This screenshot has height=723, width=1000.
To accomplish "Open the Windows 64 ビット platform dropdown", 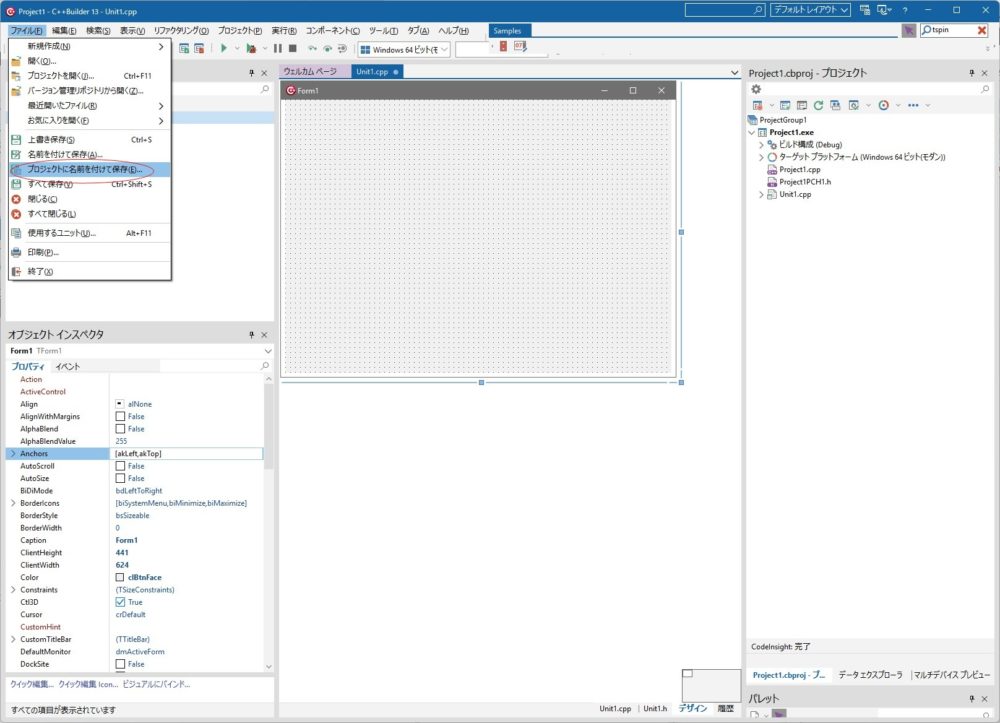I will point(405,49).
